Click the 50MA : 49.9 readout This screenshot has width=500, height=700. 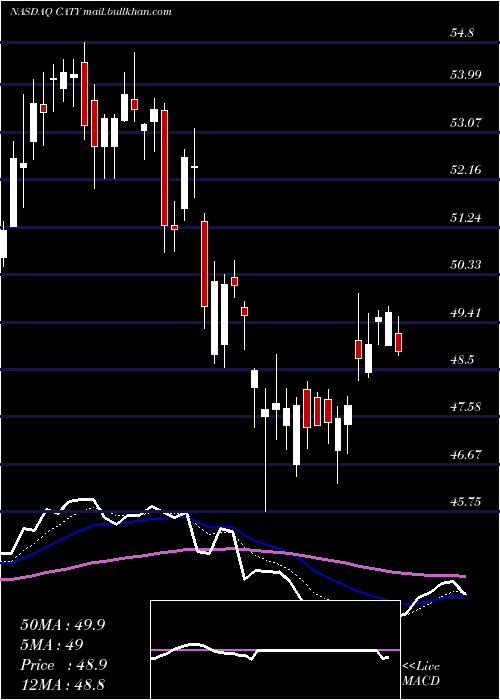[x=62, y=625]
